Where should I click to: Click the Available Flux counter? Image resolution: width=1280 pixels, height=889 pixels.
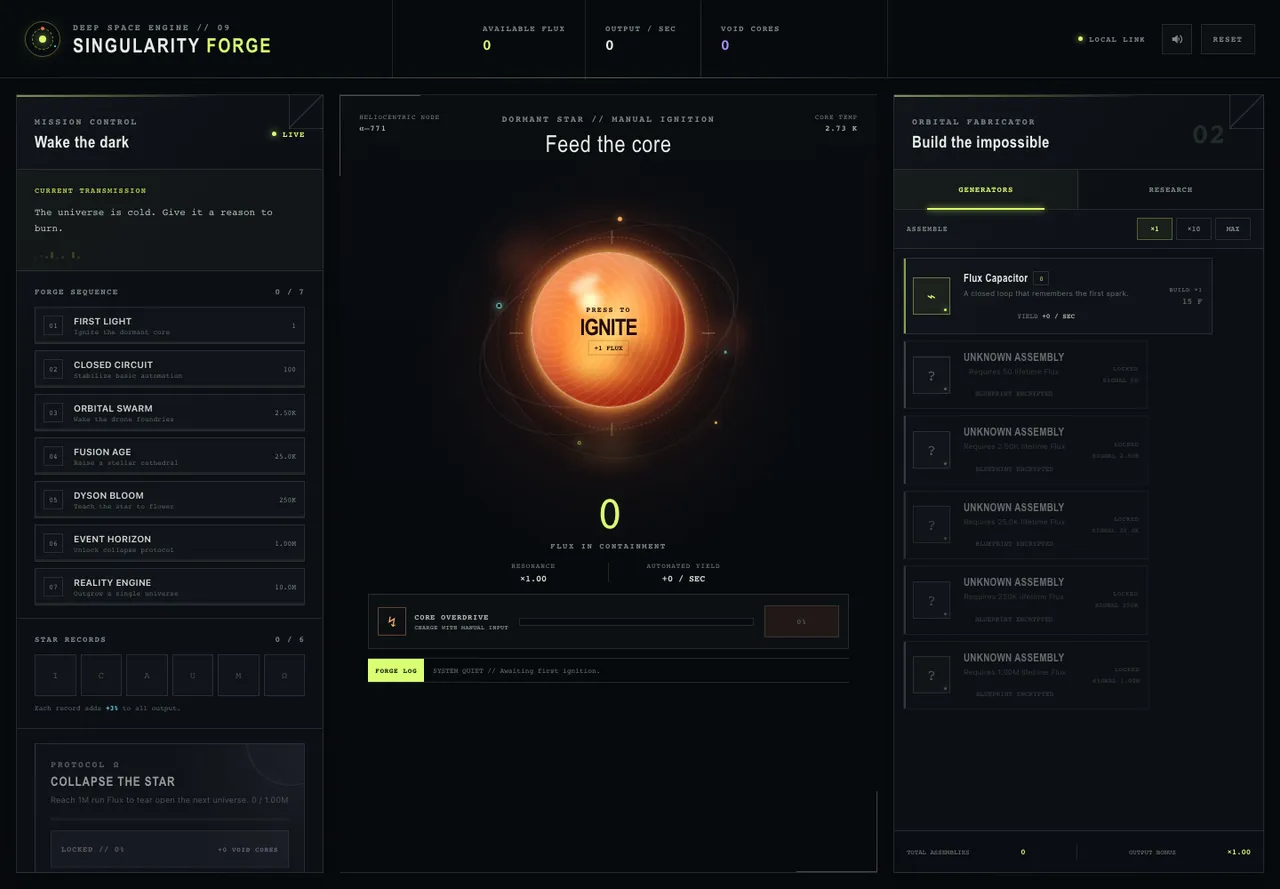(523, 38)
